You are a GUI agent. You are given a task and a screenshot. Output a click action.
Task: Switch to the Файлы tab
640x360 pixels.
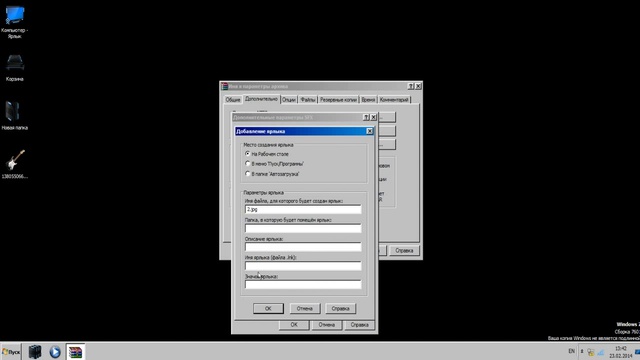pos(308,100)
